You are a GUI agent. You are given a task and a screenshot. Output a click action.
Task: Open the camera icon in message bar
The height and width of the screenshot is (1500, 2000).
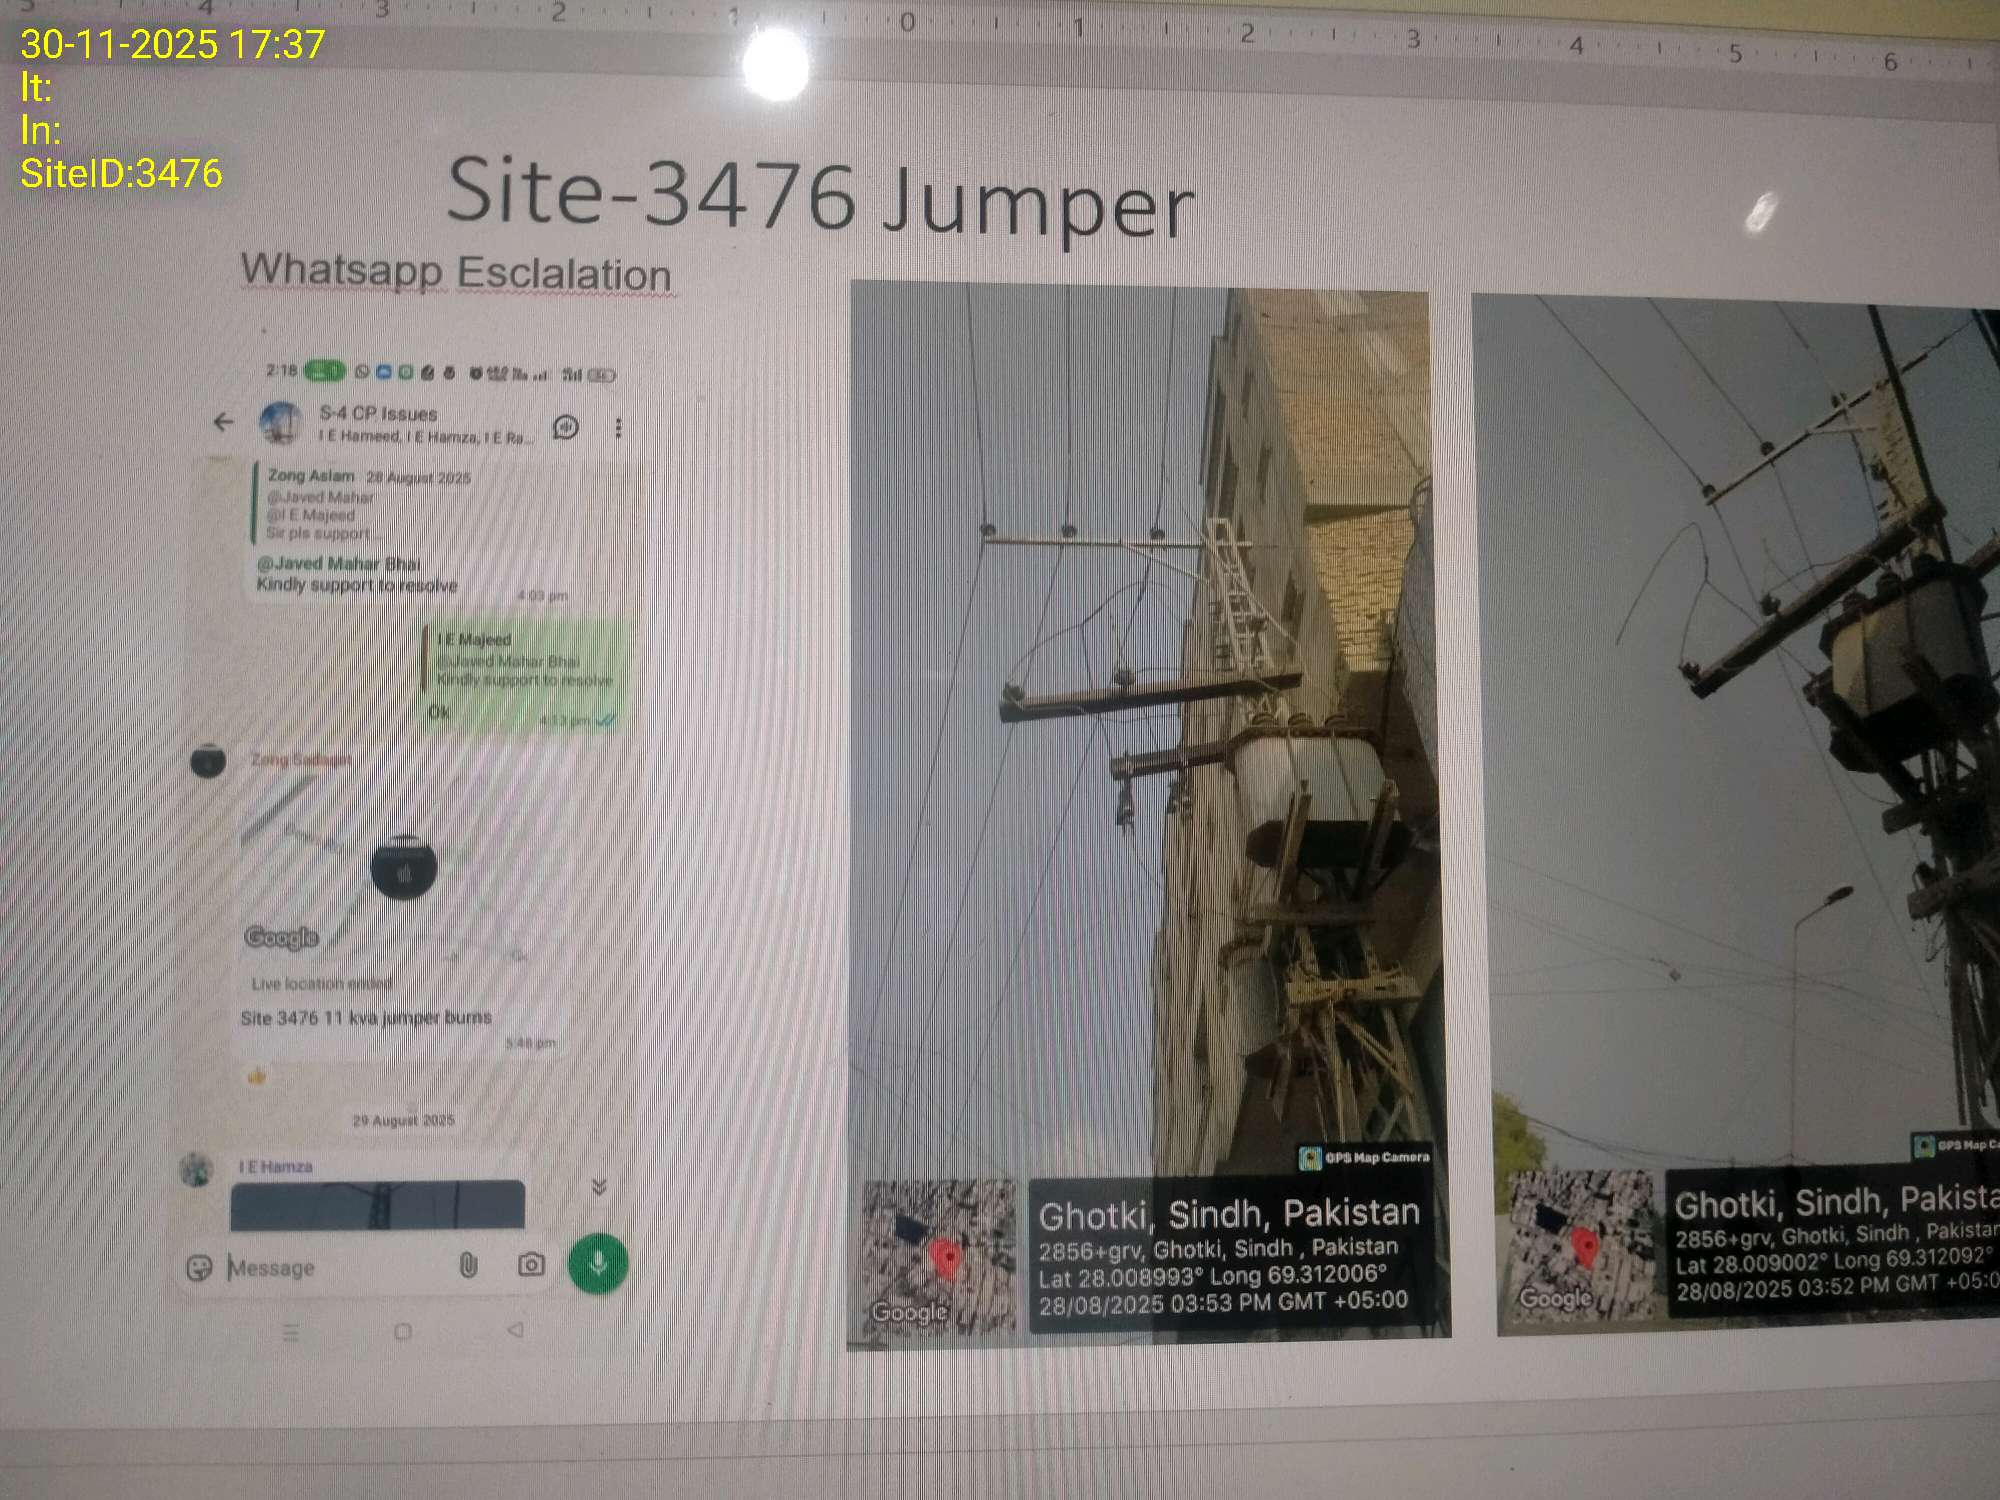tap(531, 1264)
